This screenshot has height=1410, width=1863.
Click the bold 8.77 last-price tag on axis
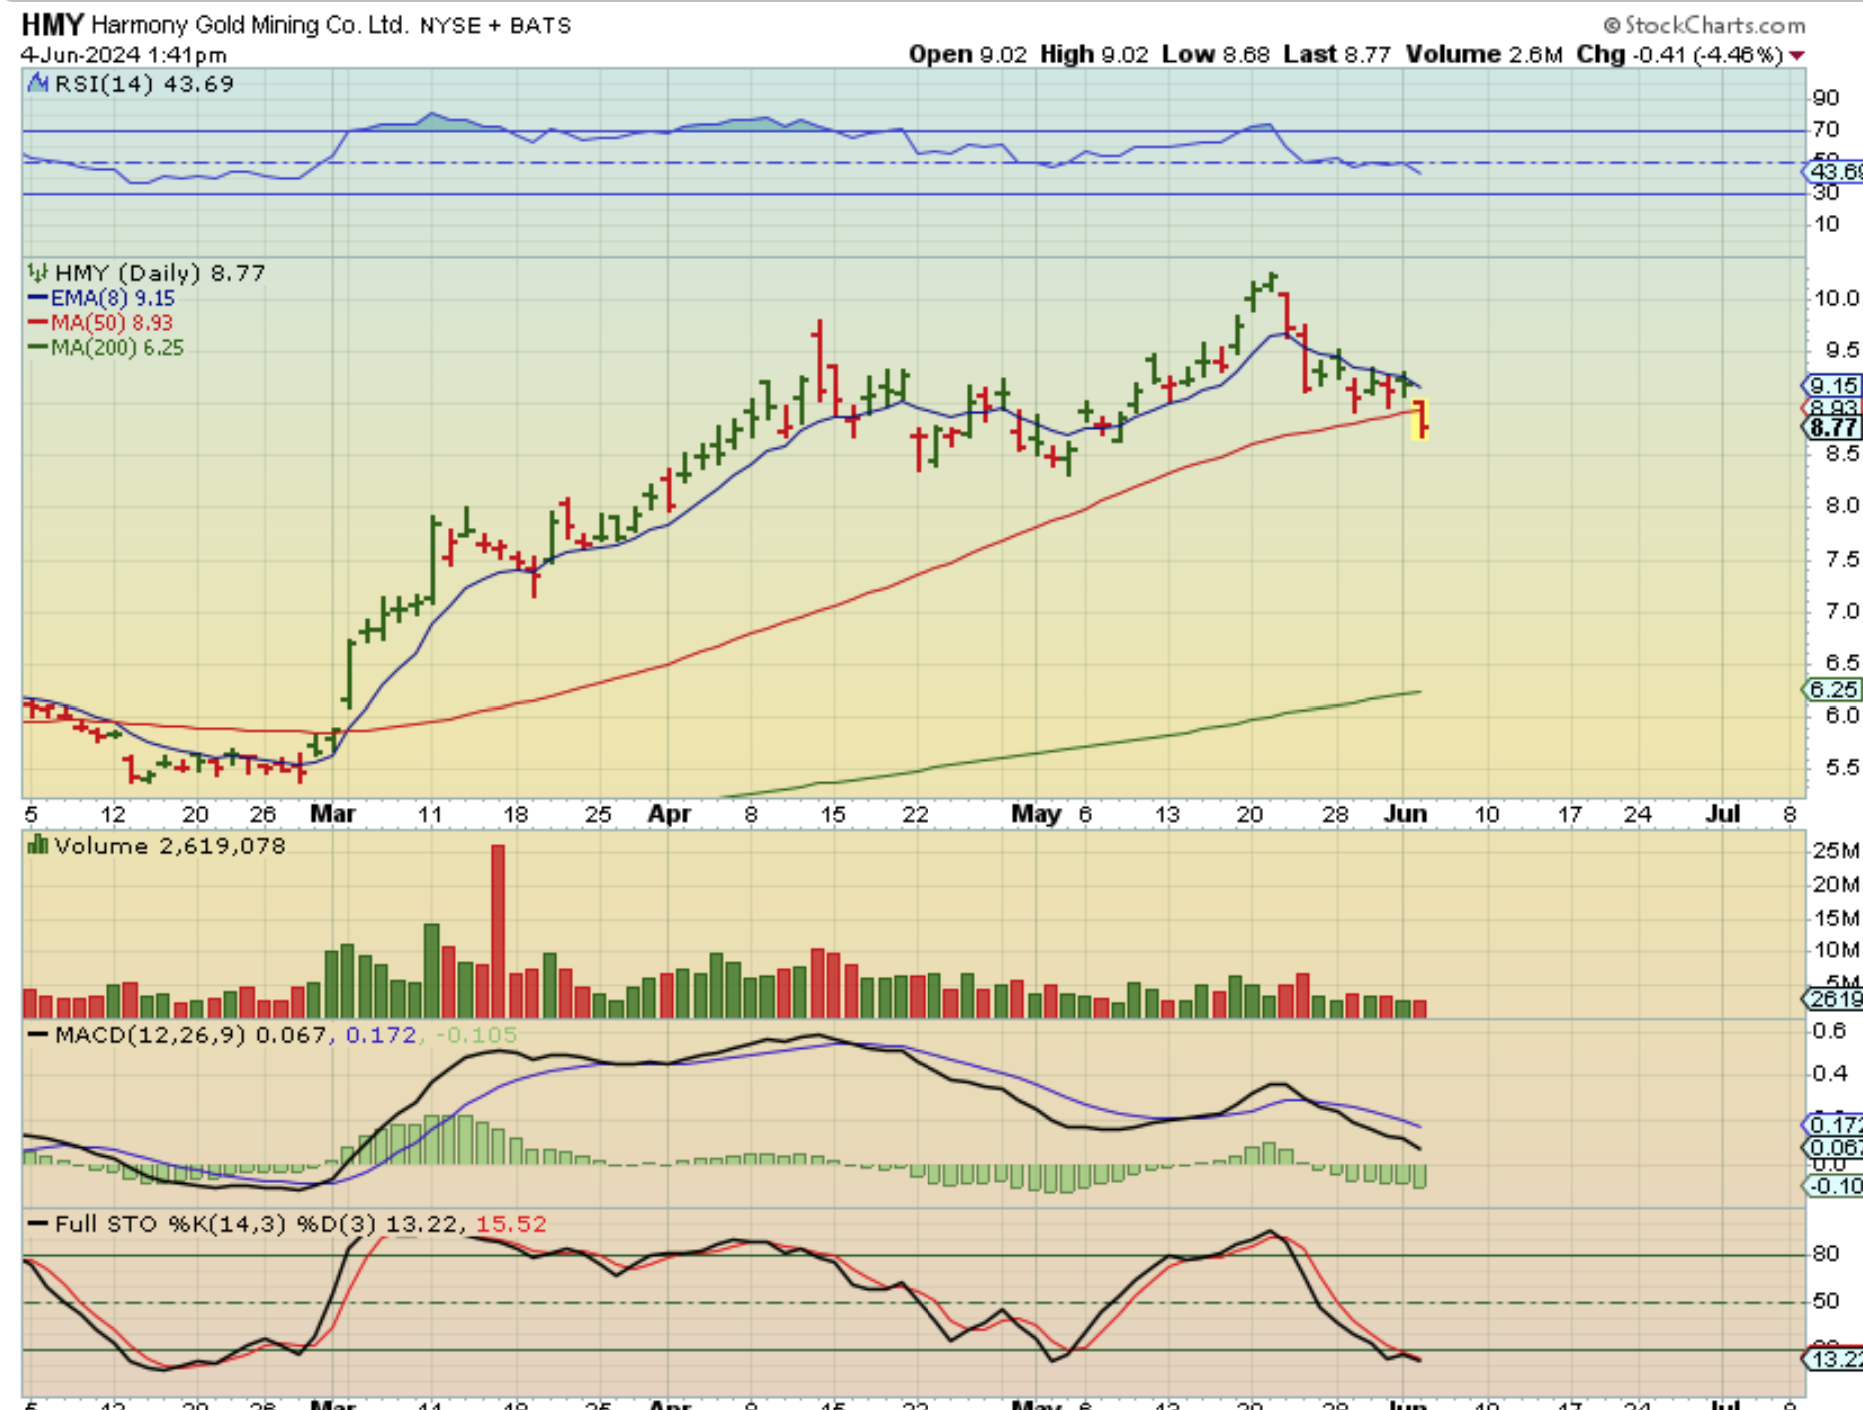click(1833, 428)
